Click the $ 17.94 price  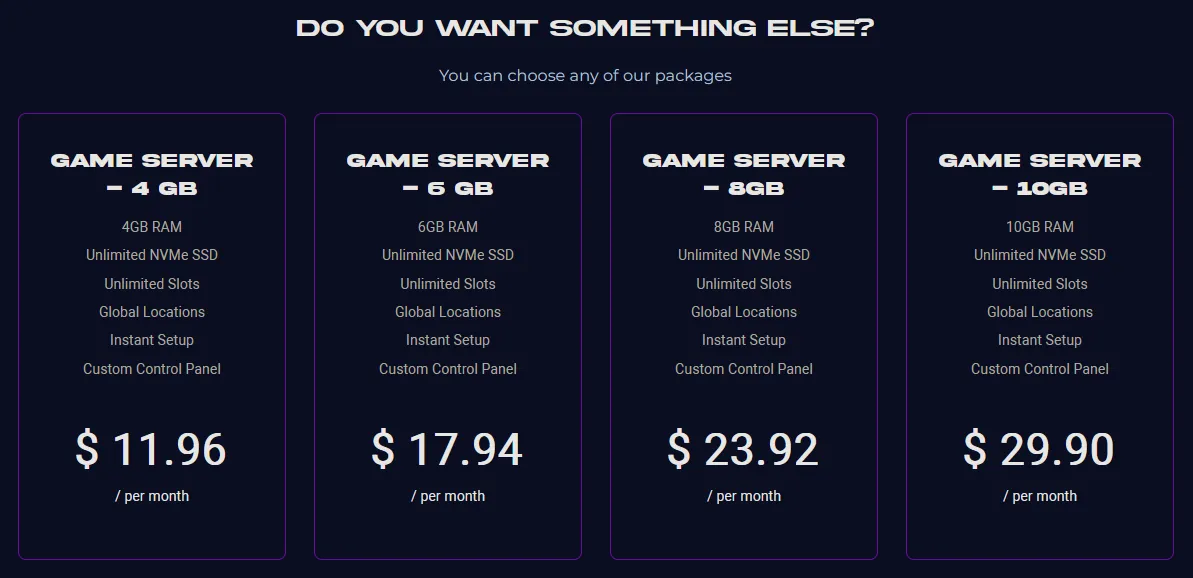pos(447,449)
